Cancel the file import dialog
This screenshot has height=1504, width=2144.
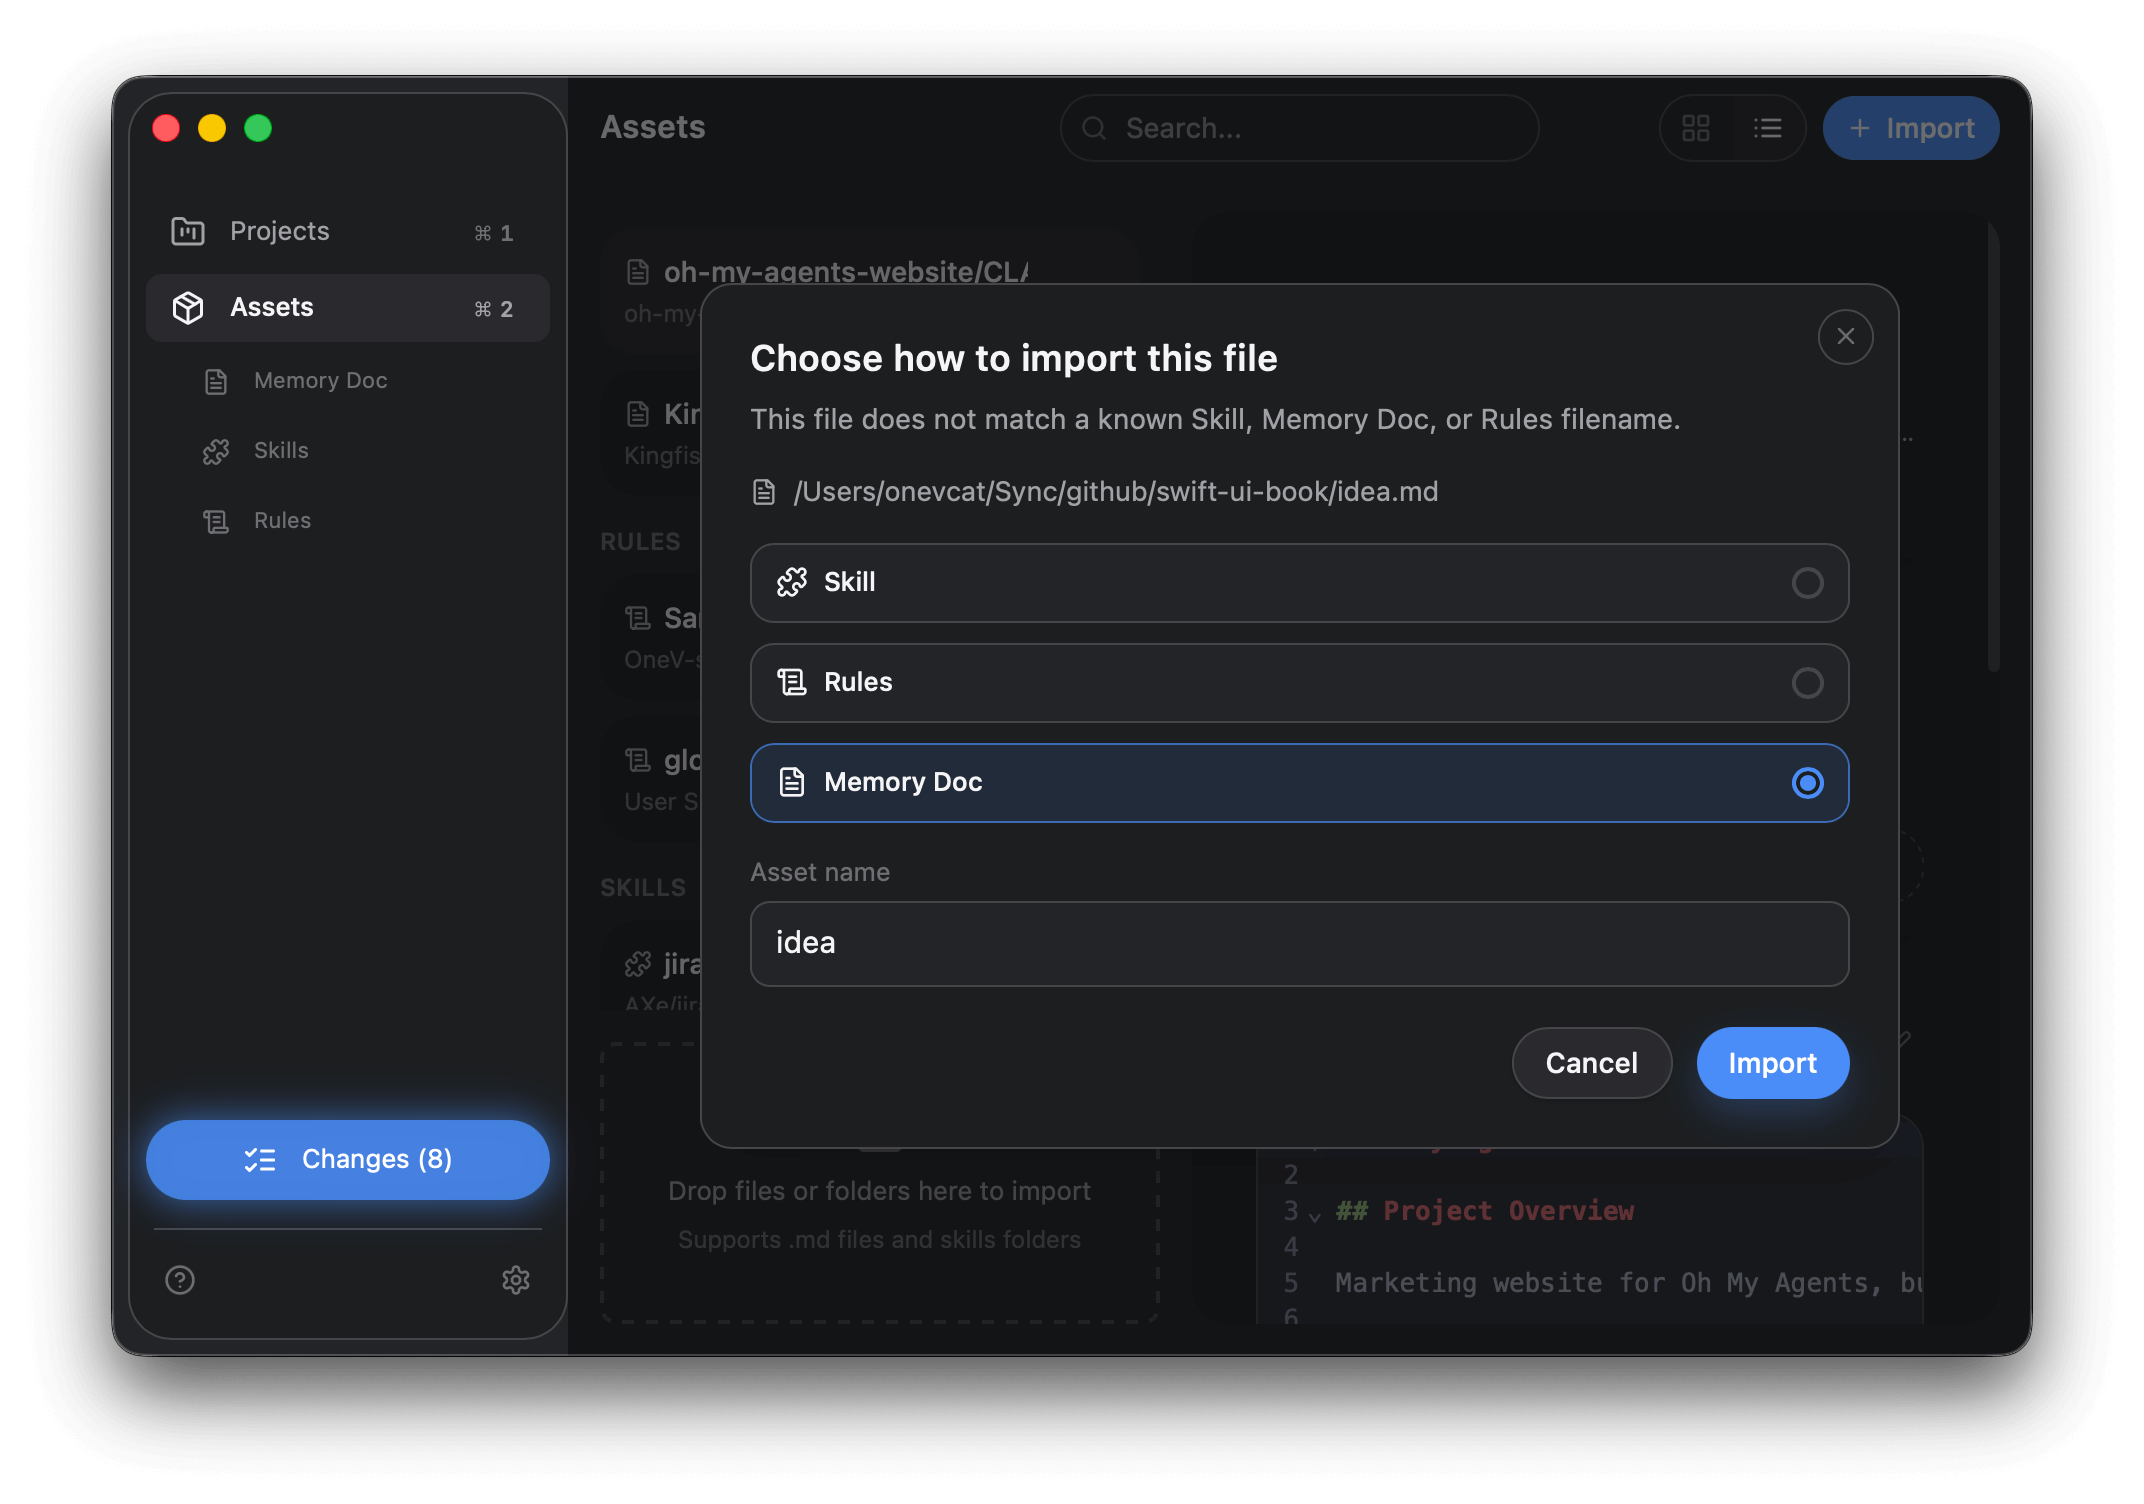tap(1591, 1063)
